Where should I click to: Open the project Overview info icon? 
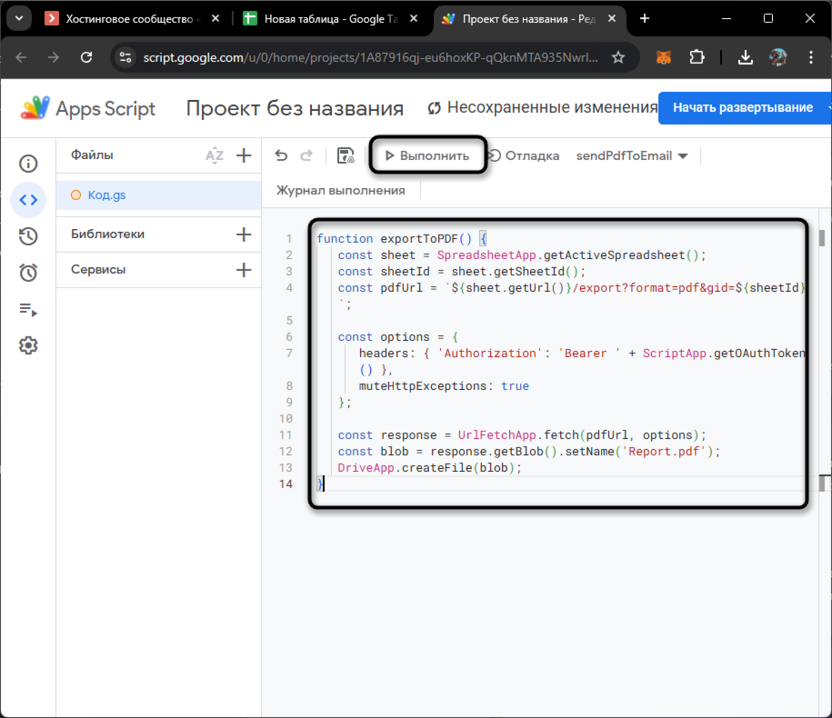(28, 163)
